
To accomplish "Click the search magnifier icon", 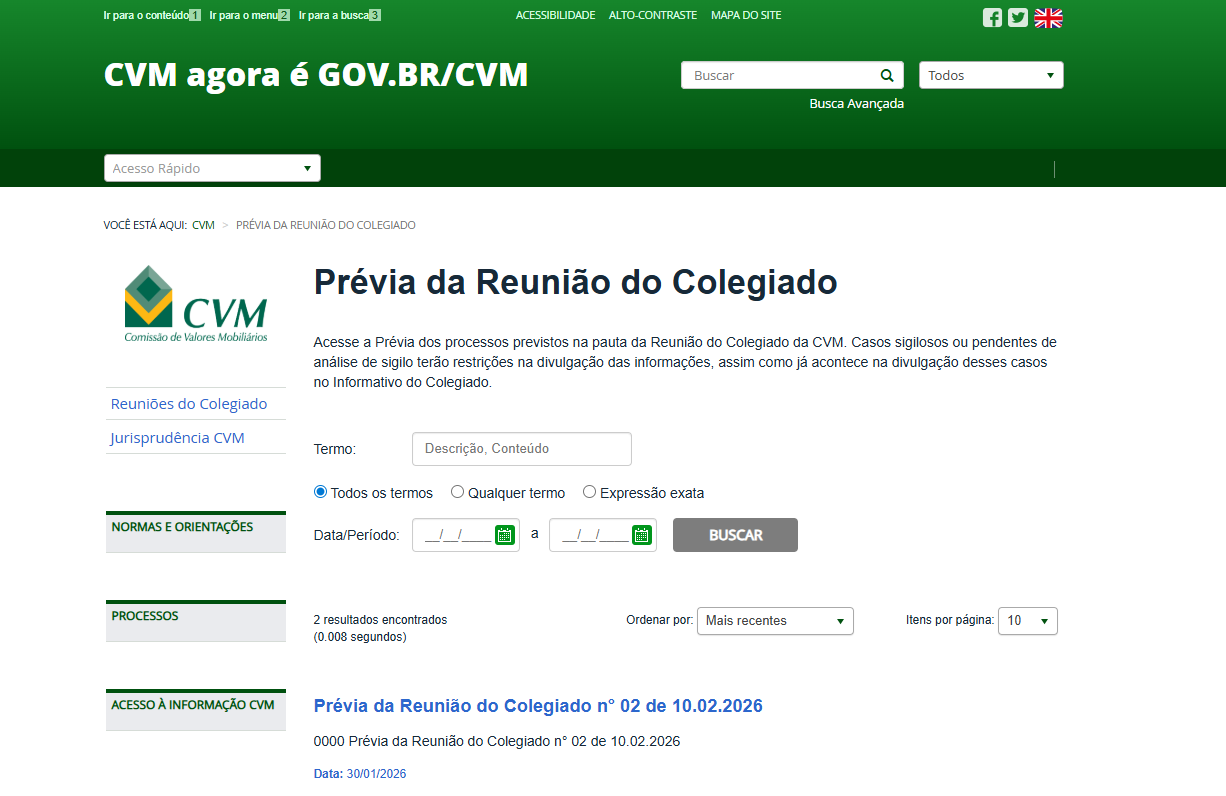I will 886,74.
